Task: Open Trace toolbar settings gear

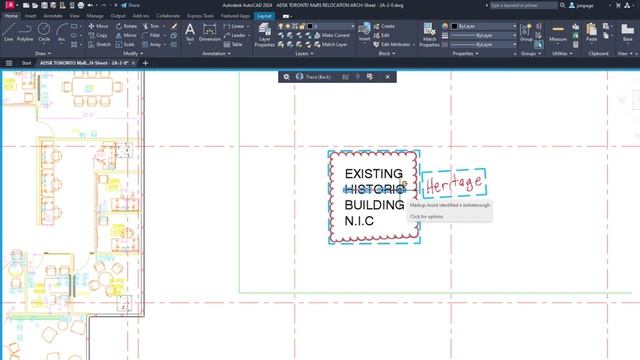Action: 287,77
